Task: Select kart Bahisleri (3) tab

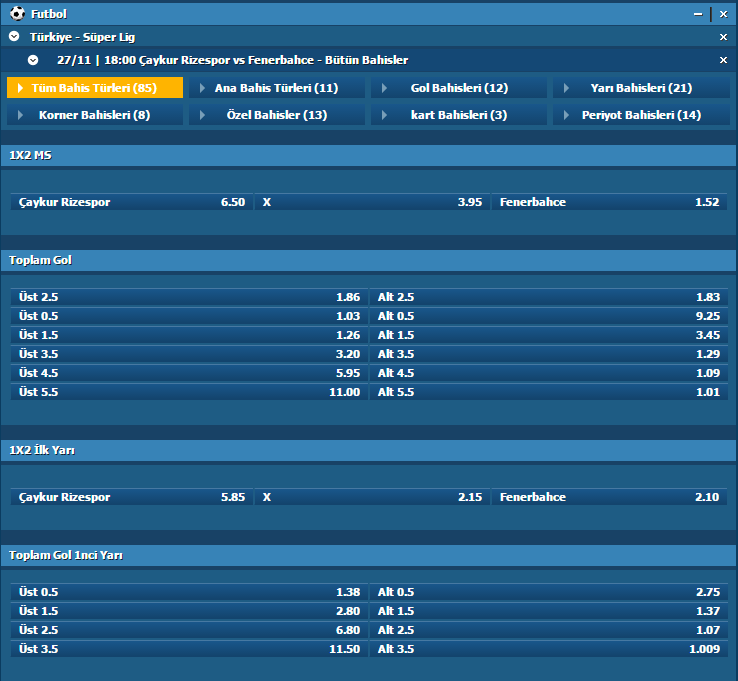Action: click(459, 115)
